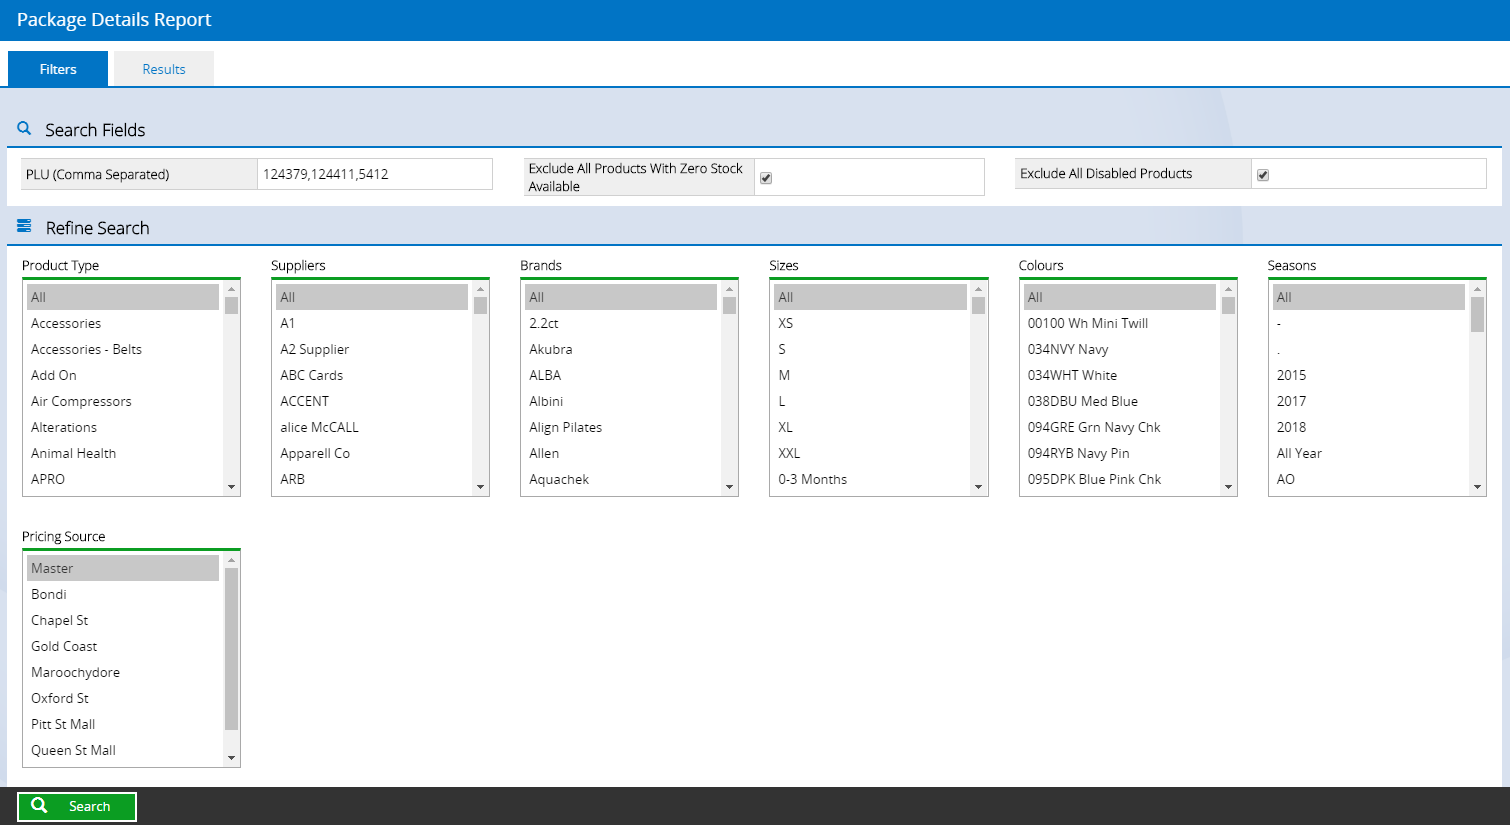Viewport: 1510px width, 825px height.
Task: Pick Align Pilates brand
Action: coord(621,427)
